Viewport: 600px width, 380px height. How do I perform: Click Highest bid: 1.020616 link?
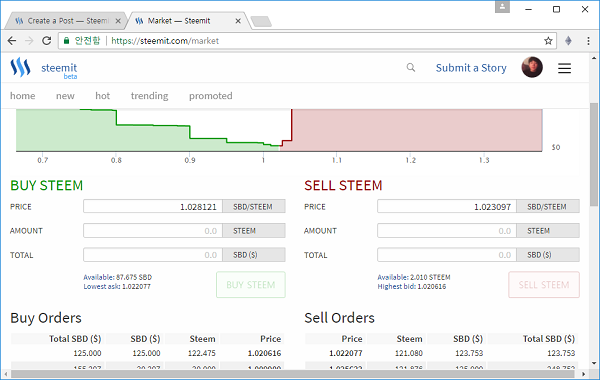412,286
